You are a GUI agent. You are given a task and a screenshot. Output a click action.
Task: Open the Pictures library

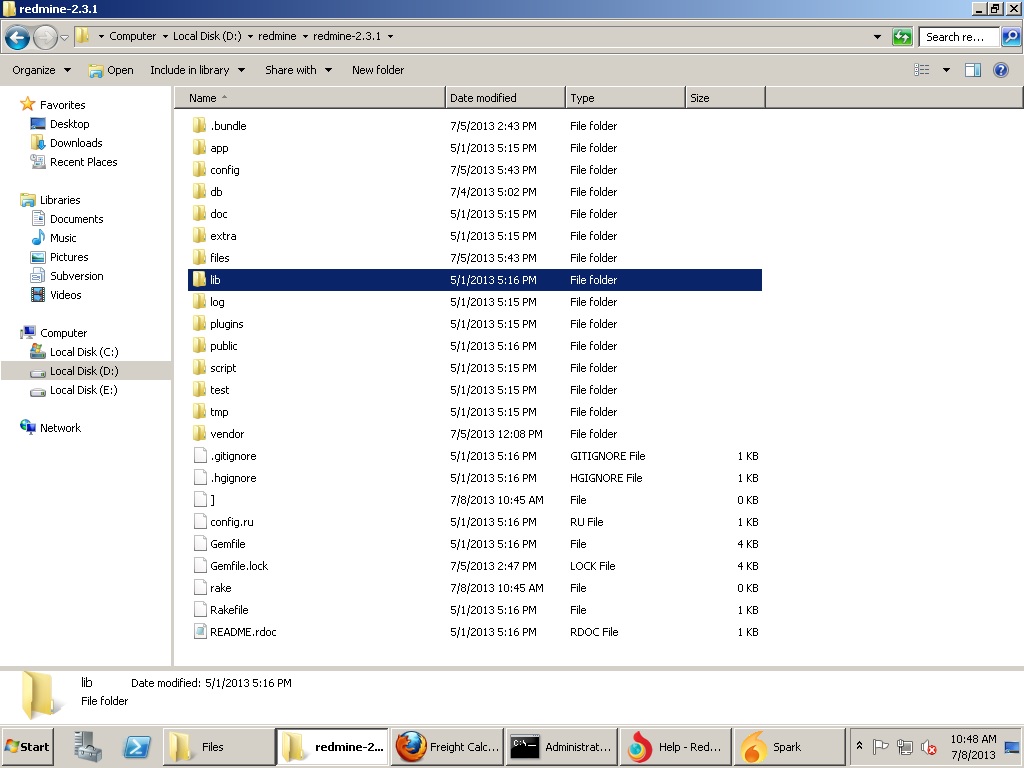point(69,257)
